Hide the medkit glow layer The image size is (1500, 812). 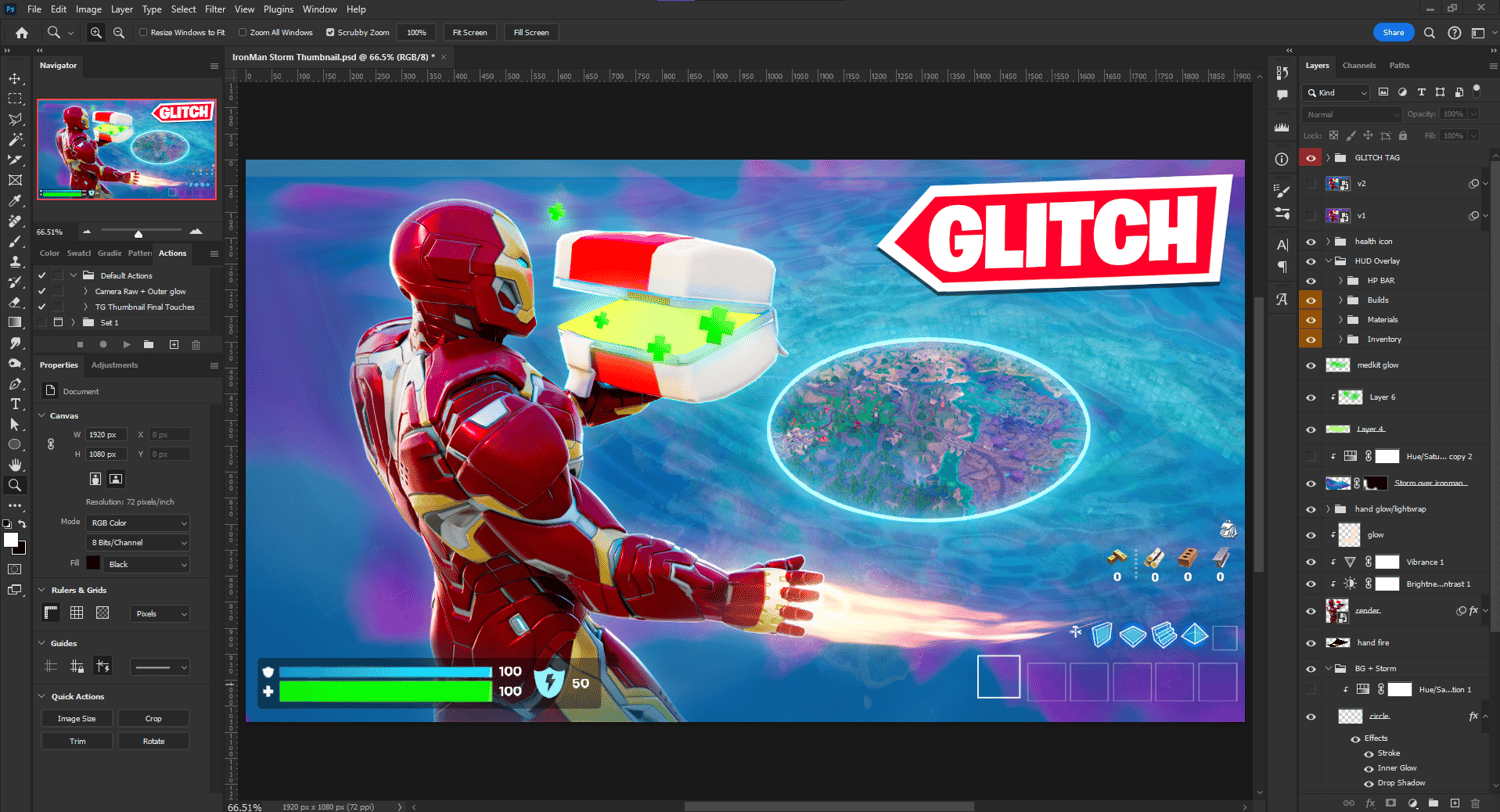(x=1310, y=365)
